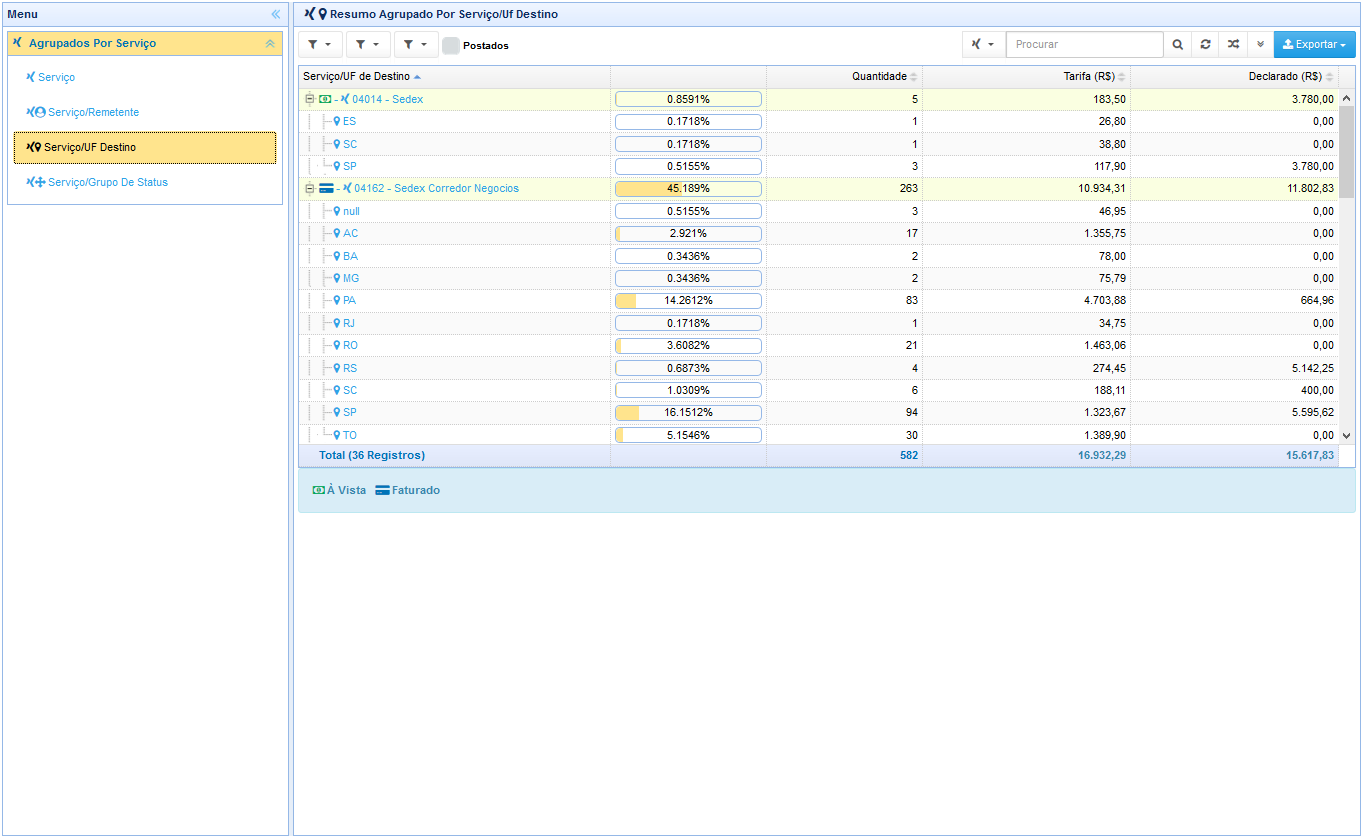Screen dimensions: 1363x838
Task: Collapse the Agrupados Por Serviço section
Action: click(270, 44)
